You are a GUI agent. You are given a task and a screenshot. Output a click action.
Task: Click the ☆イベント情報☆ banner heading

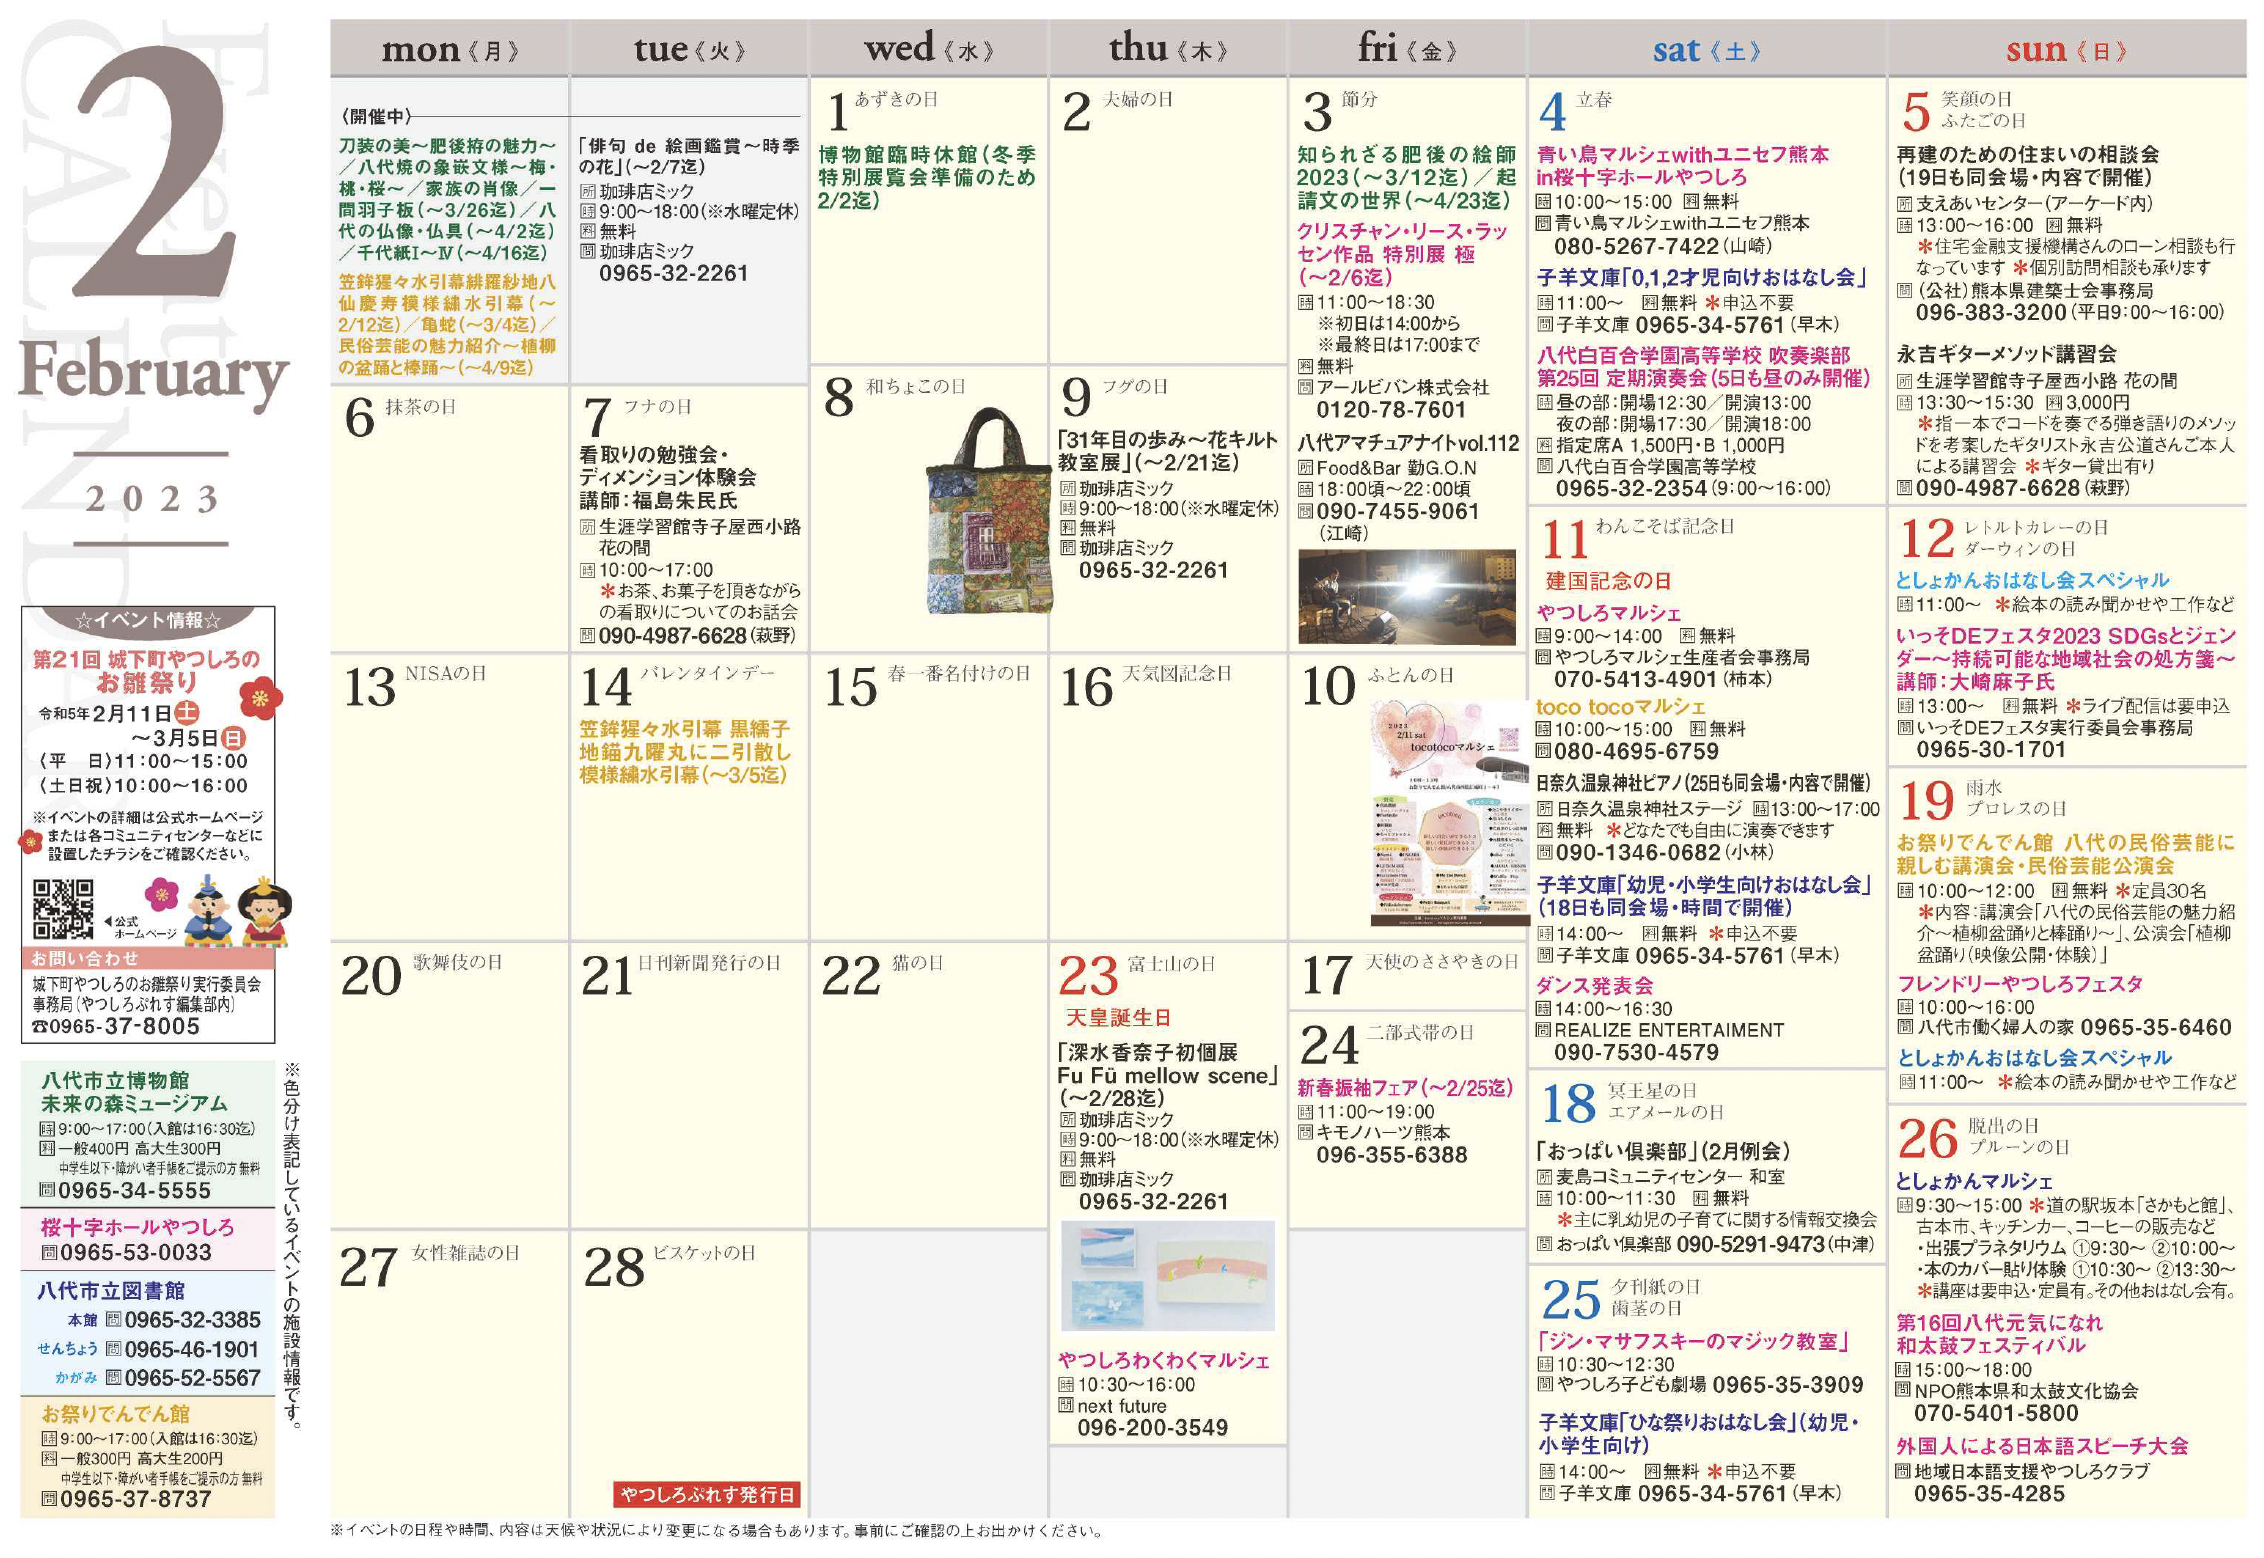click(148, 621)
